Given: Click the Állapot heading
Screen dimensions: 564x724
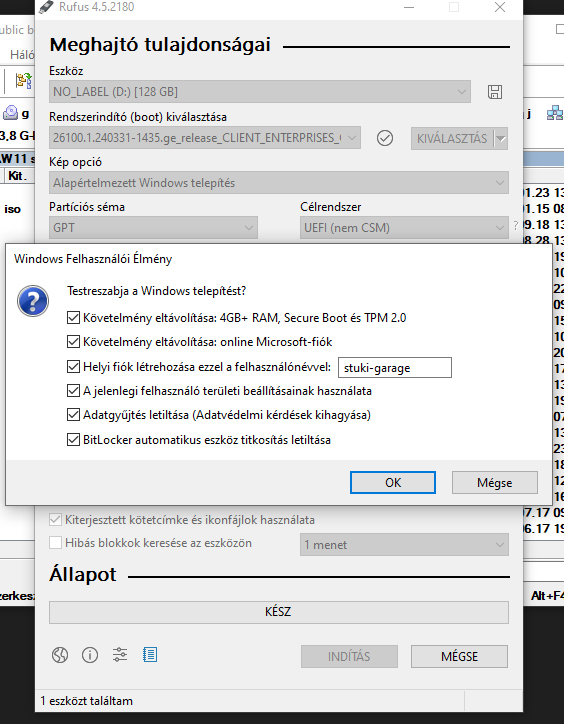Looking at the screenshot, I should pos(83,575).
